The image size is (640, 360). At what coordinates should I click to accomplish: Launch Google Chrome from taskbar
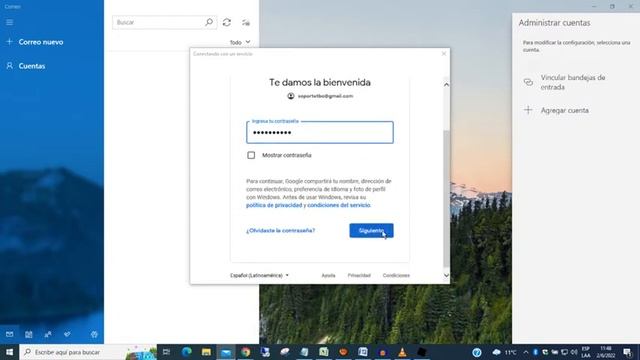(x=245, y=352)
